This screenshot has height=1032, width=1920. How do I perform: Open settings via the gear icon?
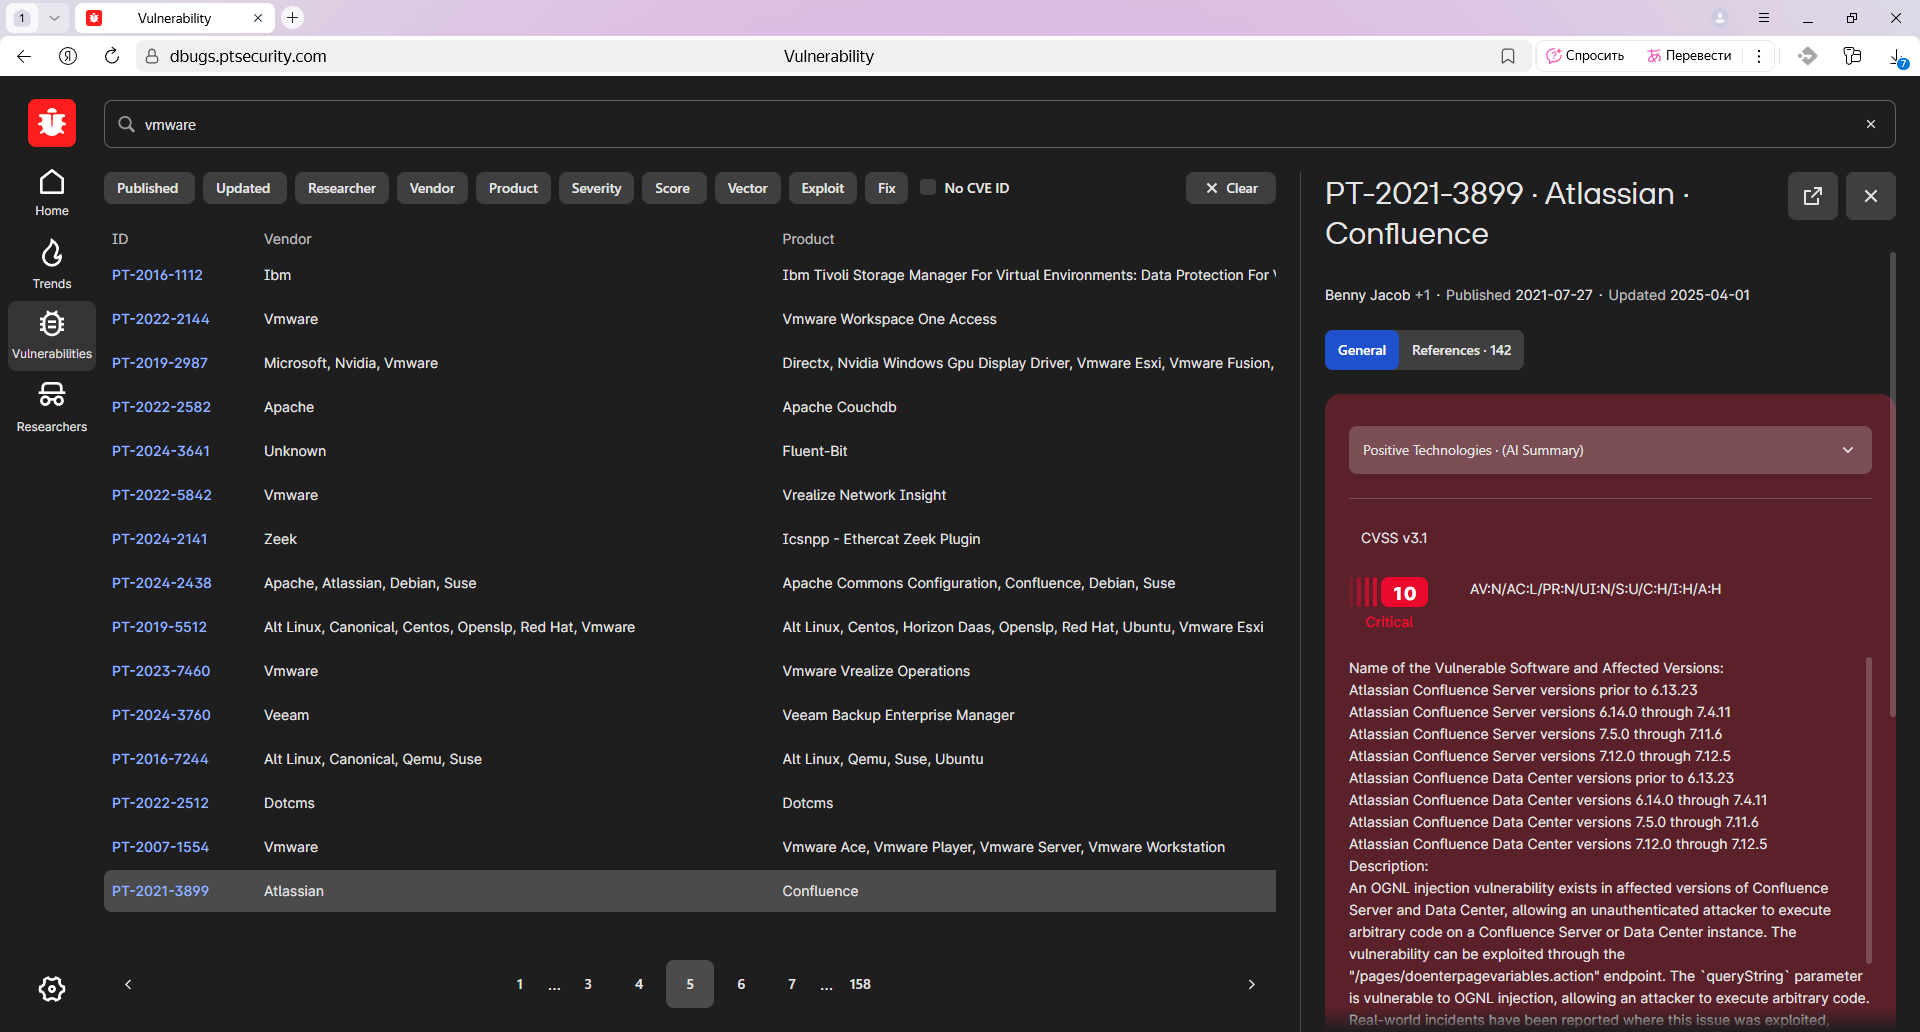[52, 989]
